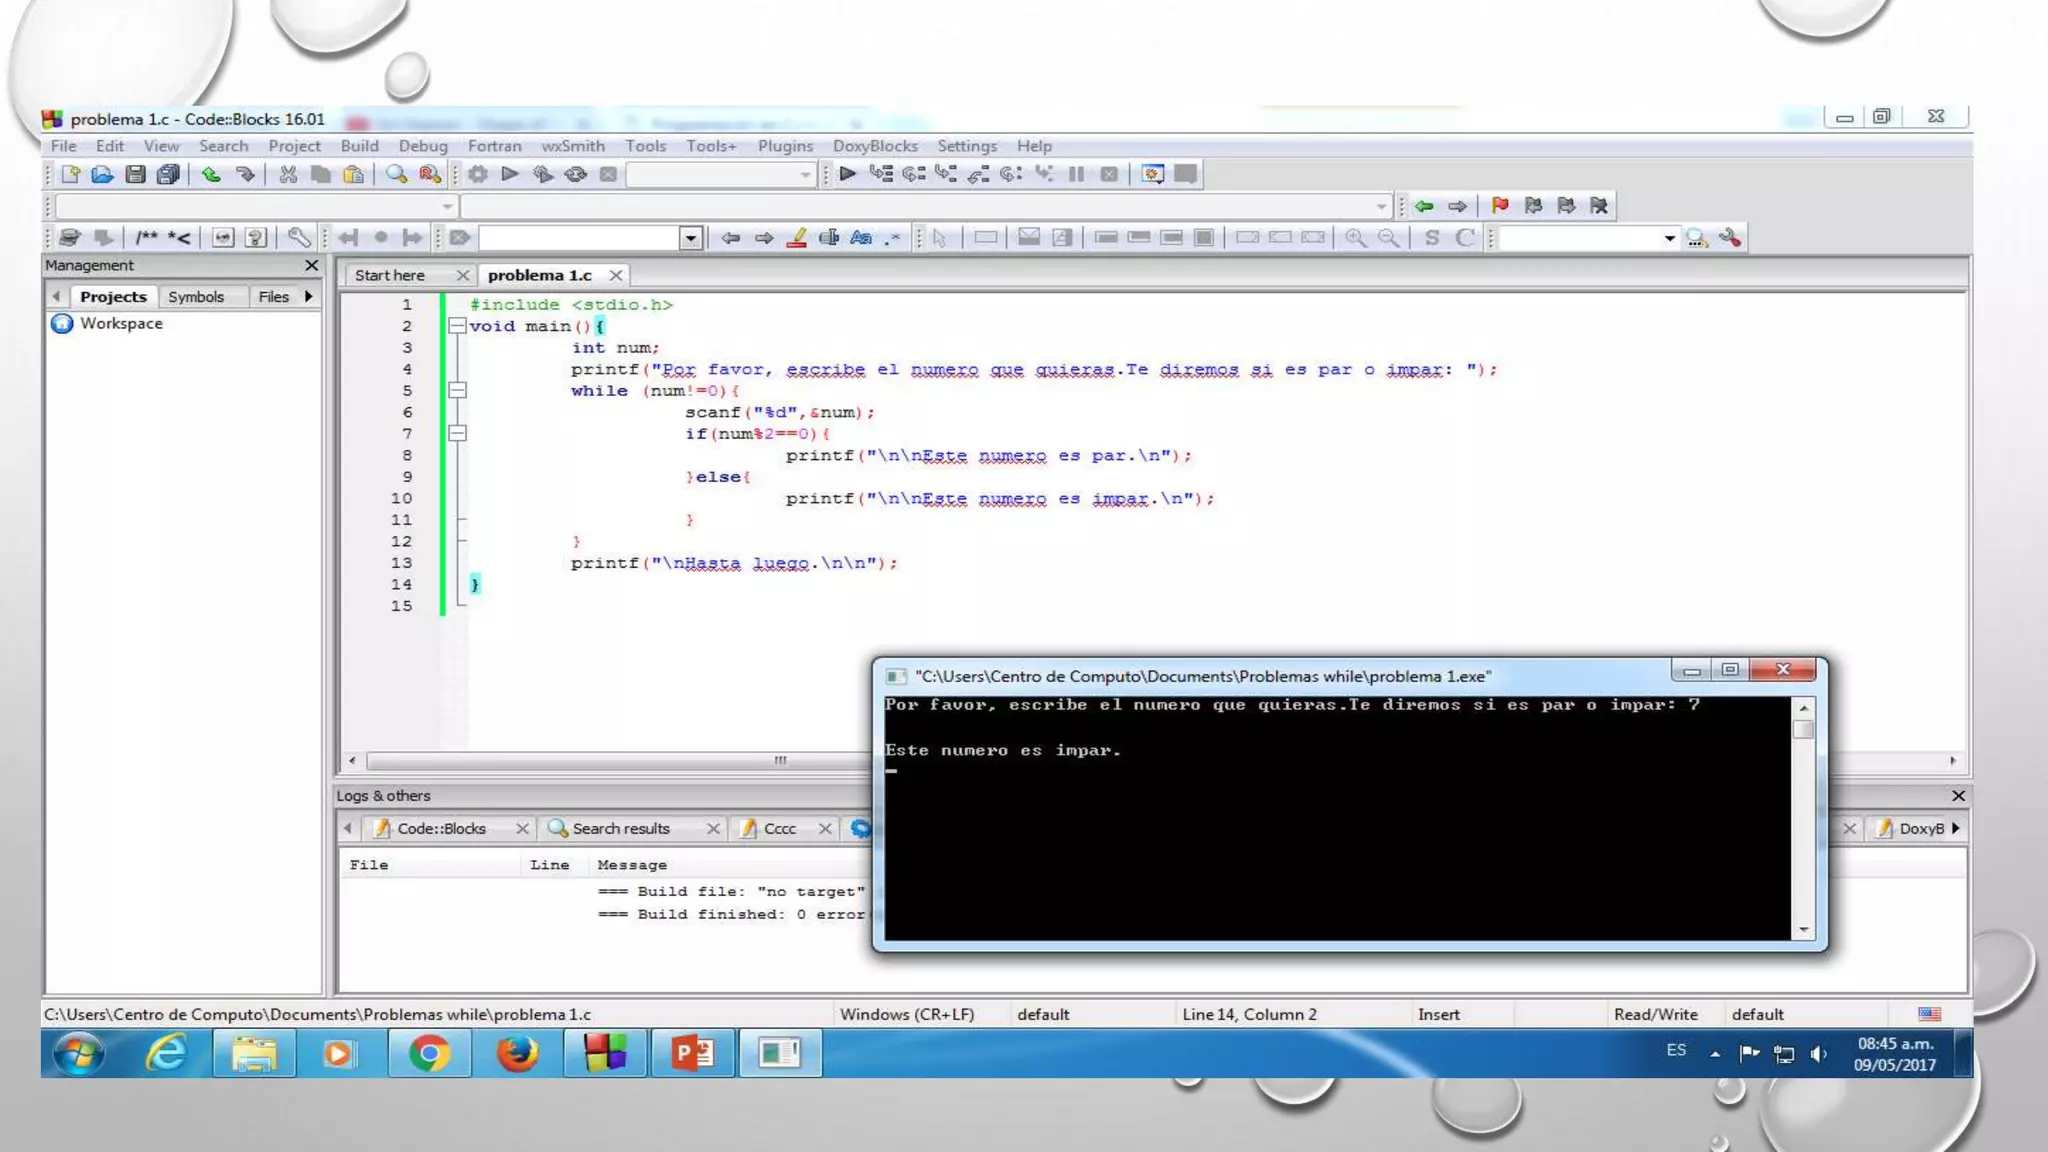The width and height of the screenshot is (2048, 1152).
Task: Collapse the main function fold marker
Action: tap(457, 326)
